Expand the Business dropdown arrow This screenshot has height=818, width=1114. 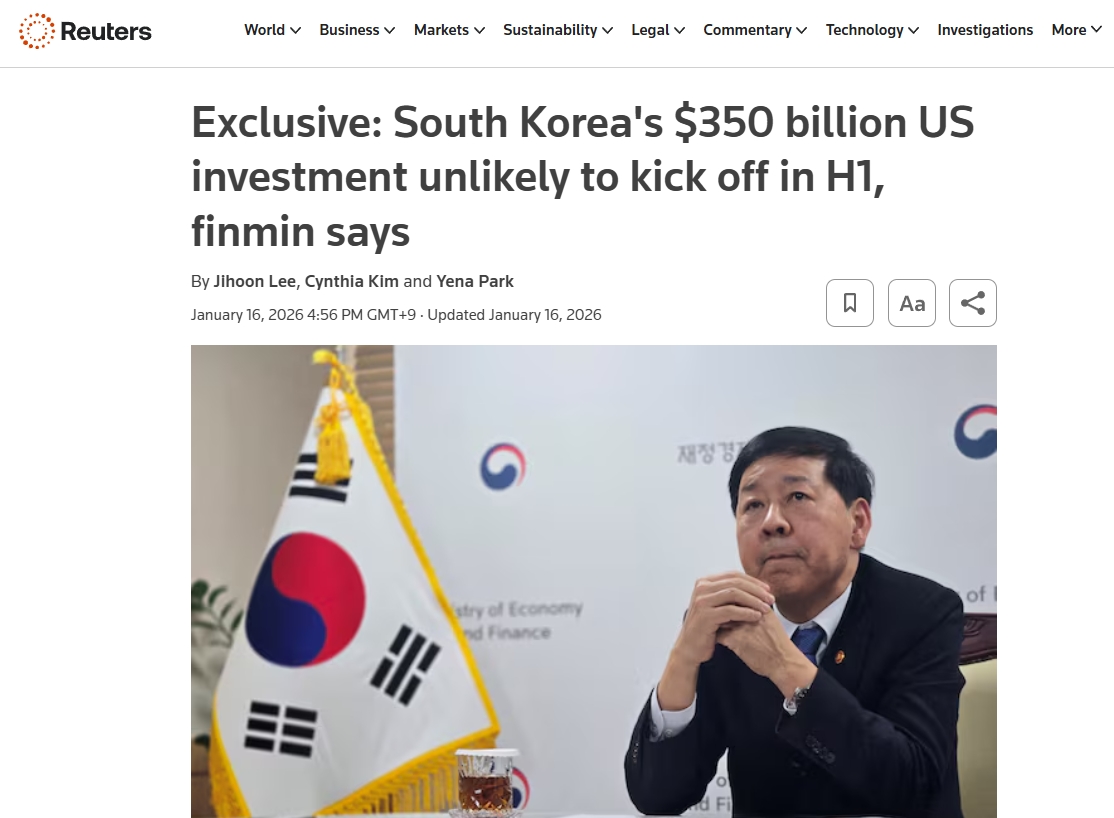(389, 31)
